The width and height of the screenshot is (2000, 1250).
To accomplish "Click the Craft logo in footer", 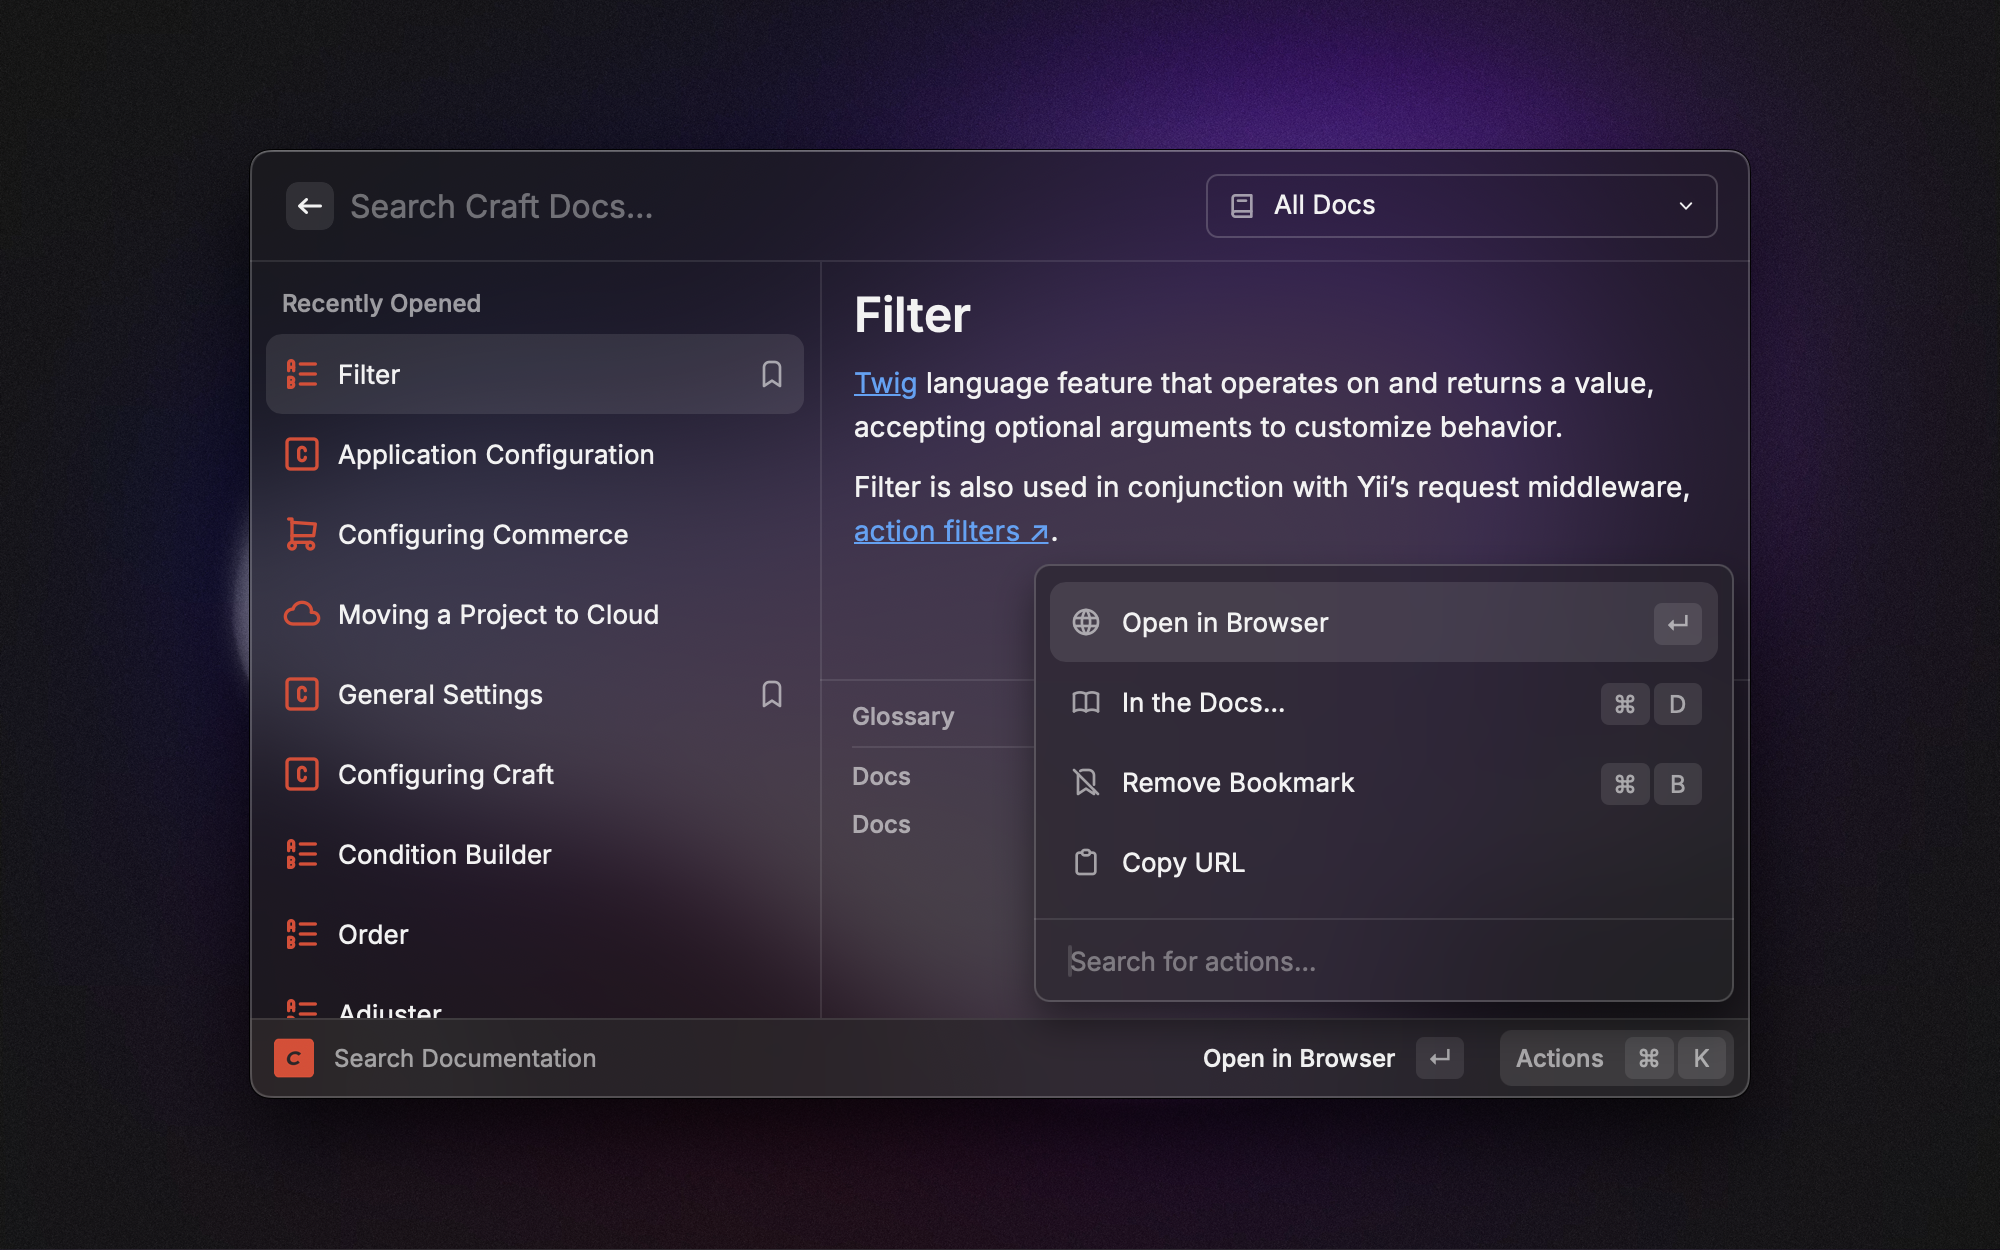I will tap(294, 1058).
